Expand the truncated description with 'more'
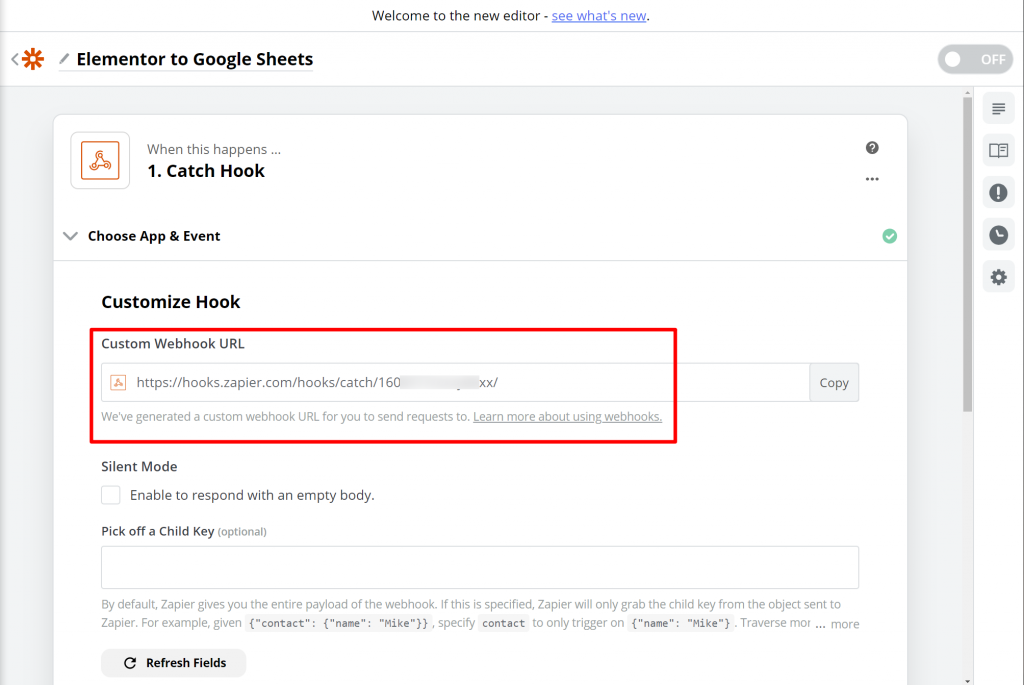Screen dimensions: 1024x685 click(844, 624)
